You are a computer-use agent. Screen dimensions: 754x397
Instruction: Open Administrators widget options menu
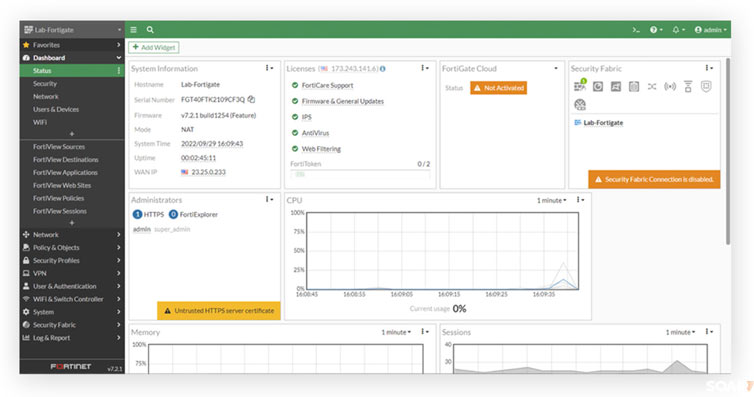click(x=270, y=199)
